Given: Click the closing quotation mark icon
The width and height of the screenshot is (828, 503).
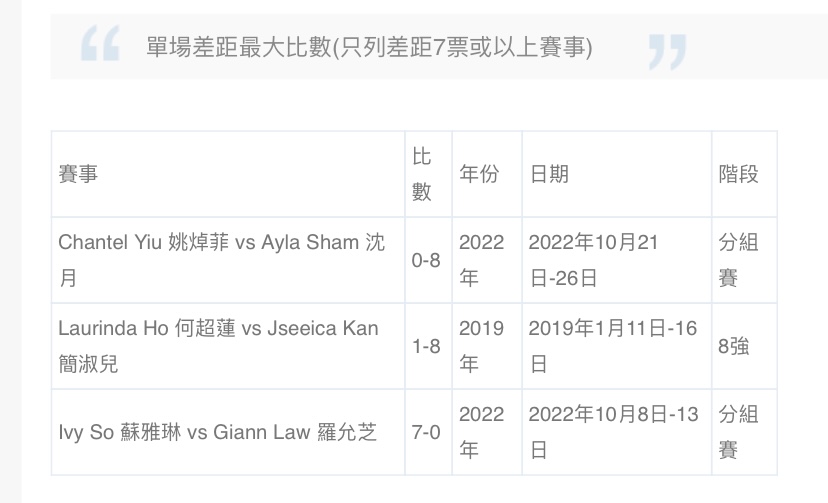Looking at the screenshot, I should [667, 52].
